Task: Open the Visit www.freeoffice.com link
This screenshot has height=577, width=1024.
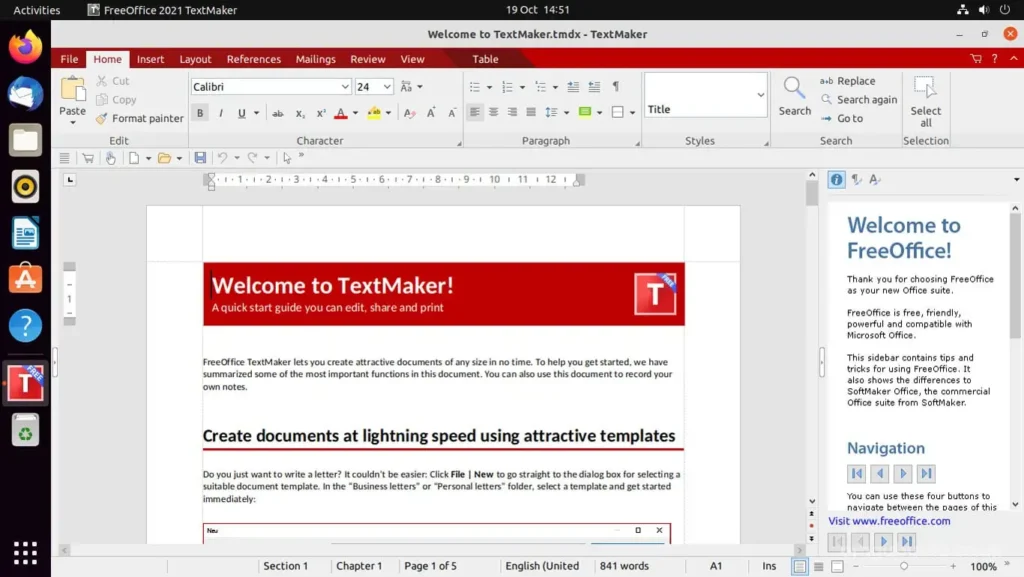Action: (x=889, y=521)
